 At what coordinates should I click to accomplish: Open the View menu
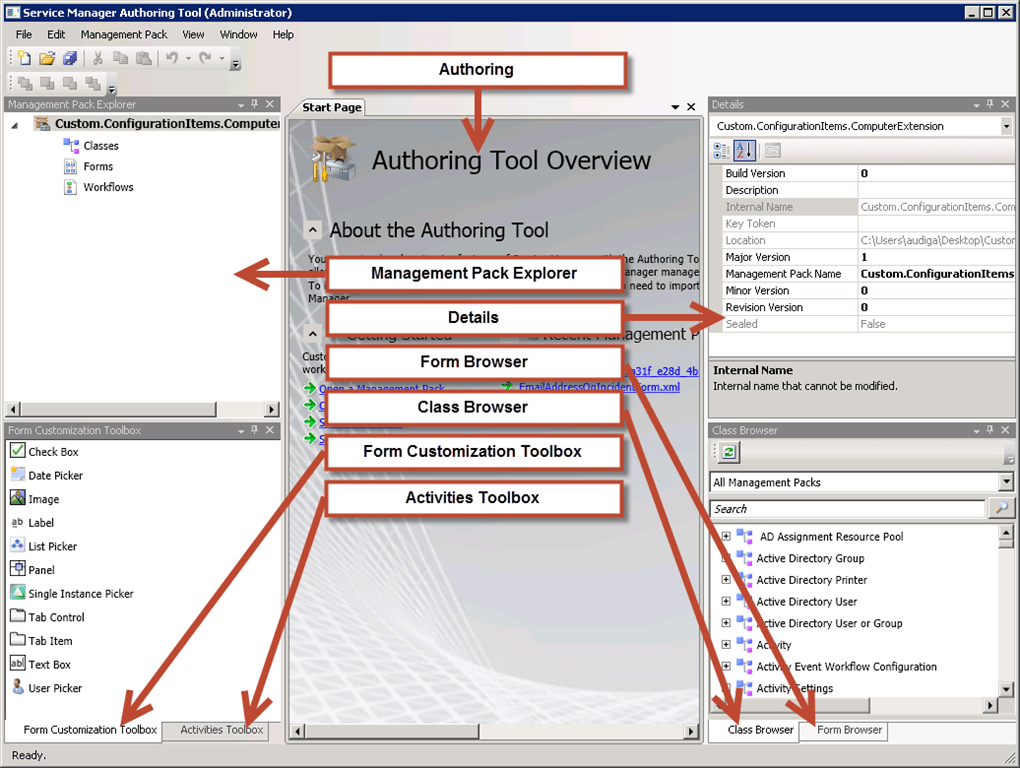tap(193, 34)
